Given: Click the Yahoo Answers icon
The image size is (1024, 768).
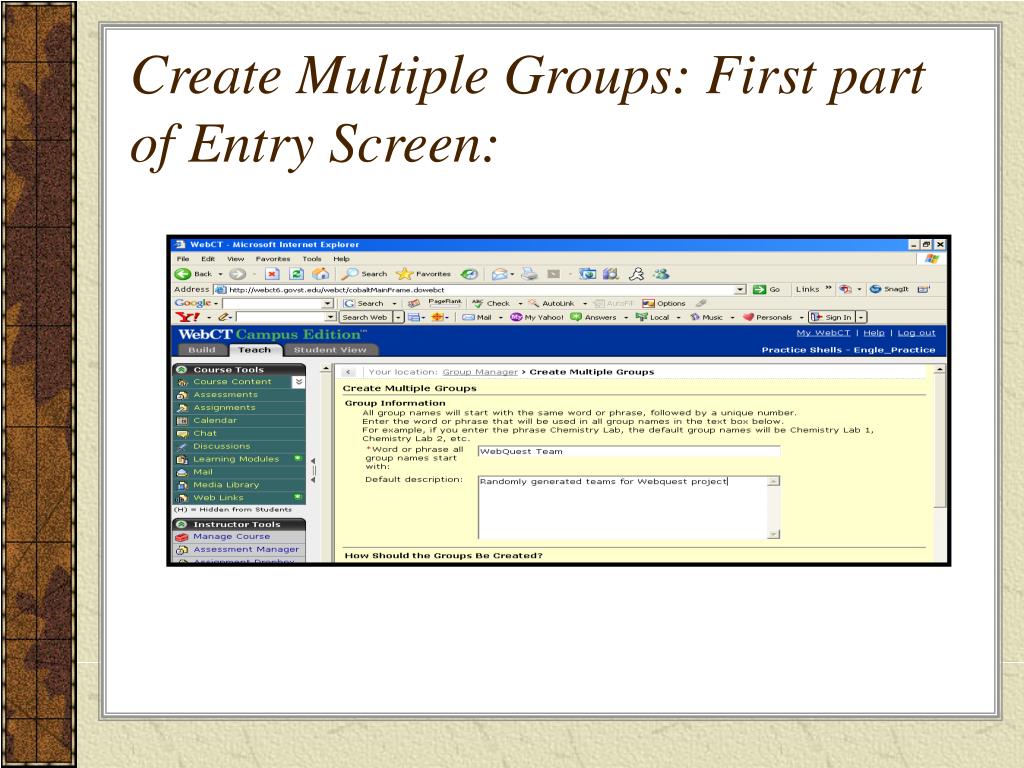Looking at the screenshot, I should click(x=576, y=317).
